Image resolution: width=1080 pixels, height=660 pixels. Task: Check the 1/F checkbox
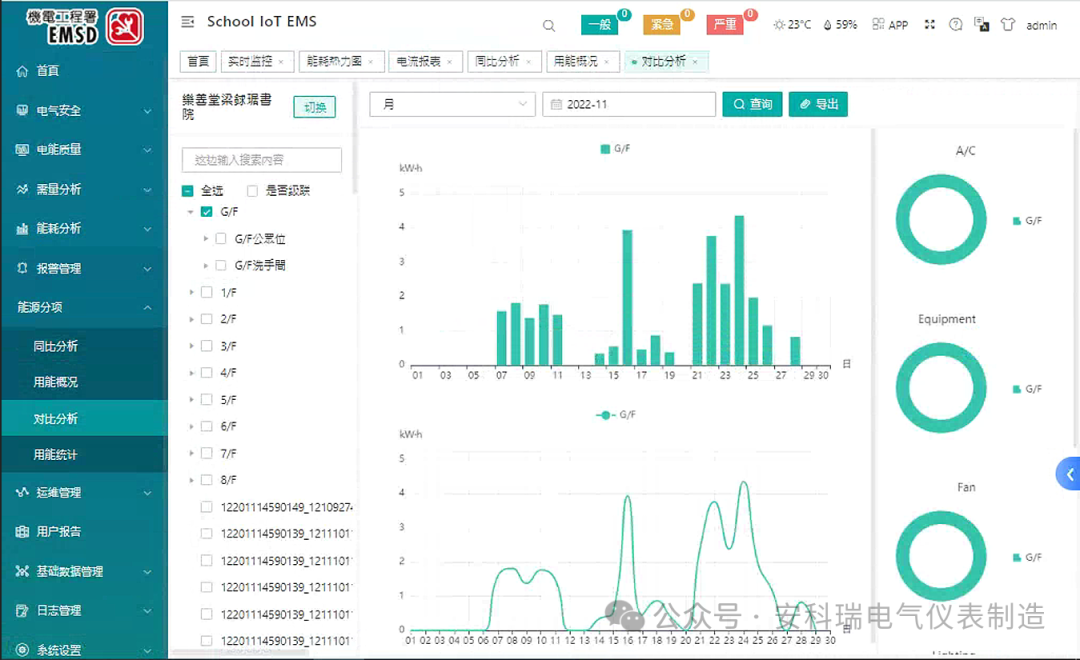click(x=207, y=292)
